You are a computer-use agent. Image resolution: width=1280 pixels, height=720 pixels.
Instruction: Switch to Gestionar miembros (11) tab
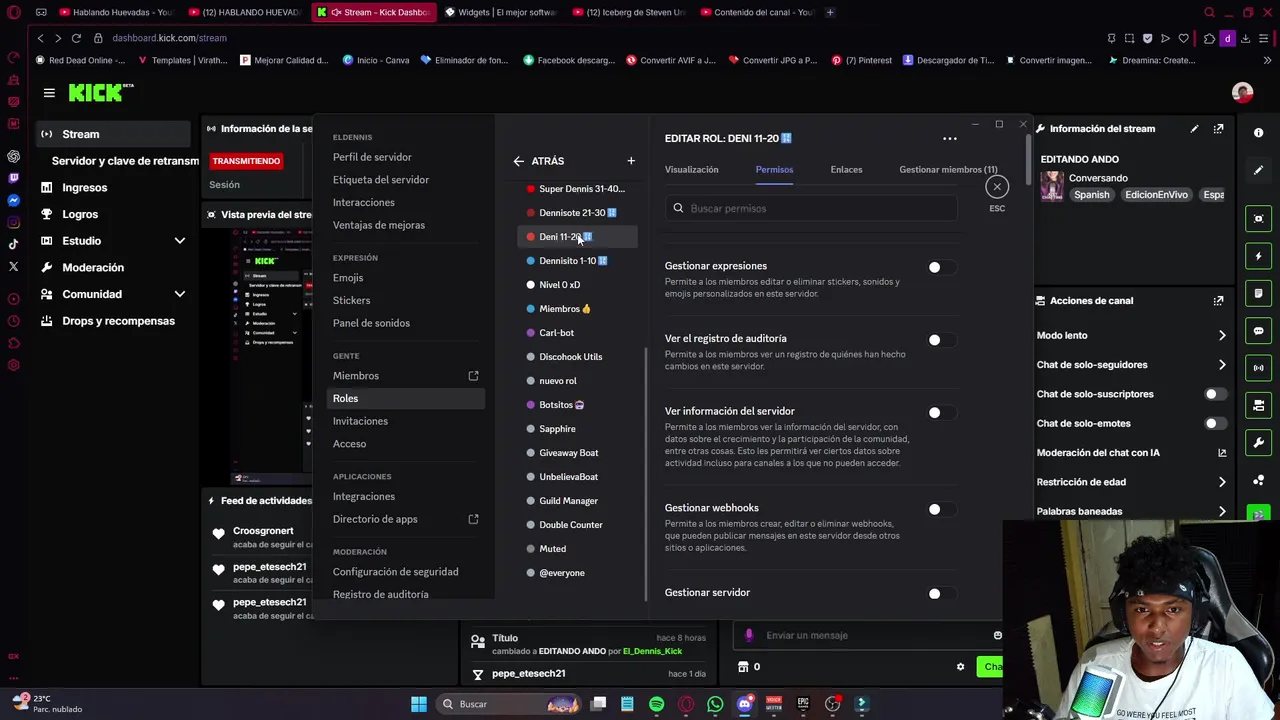click(948, 170)
